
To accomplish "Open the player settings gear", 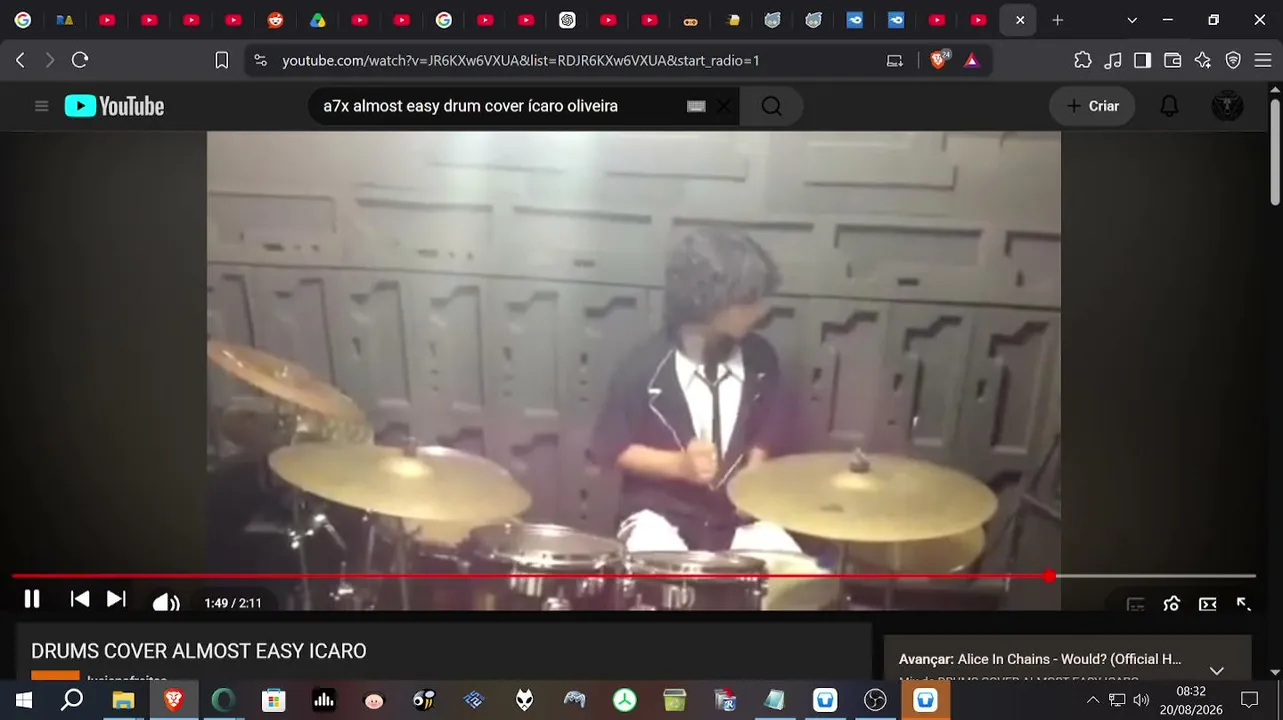I will click(x=1171, y=604).
